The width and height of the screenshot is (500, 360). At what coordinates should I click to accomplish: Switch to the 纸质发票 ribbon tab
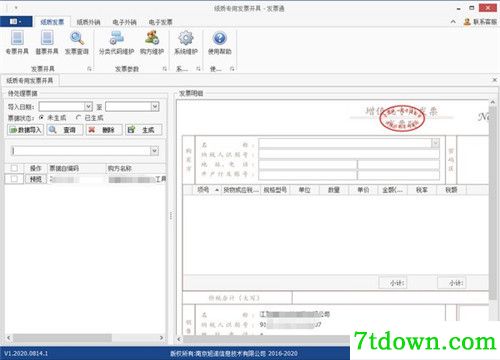coord(52,22)
